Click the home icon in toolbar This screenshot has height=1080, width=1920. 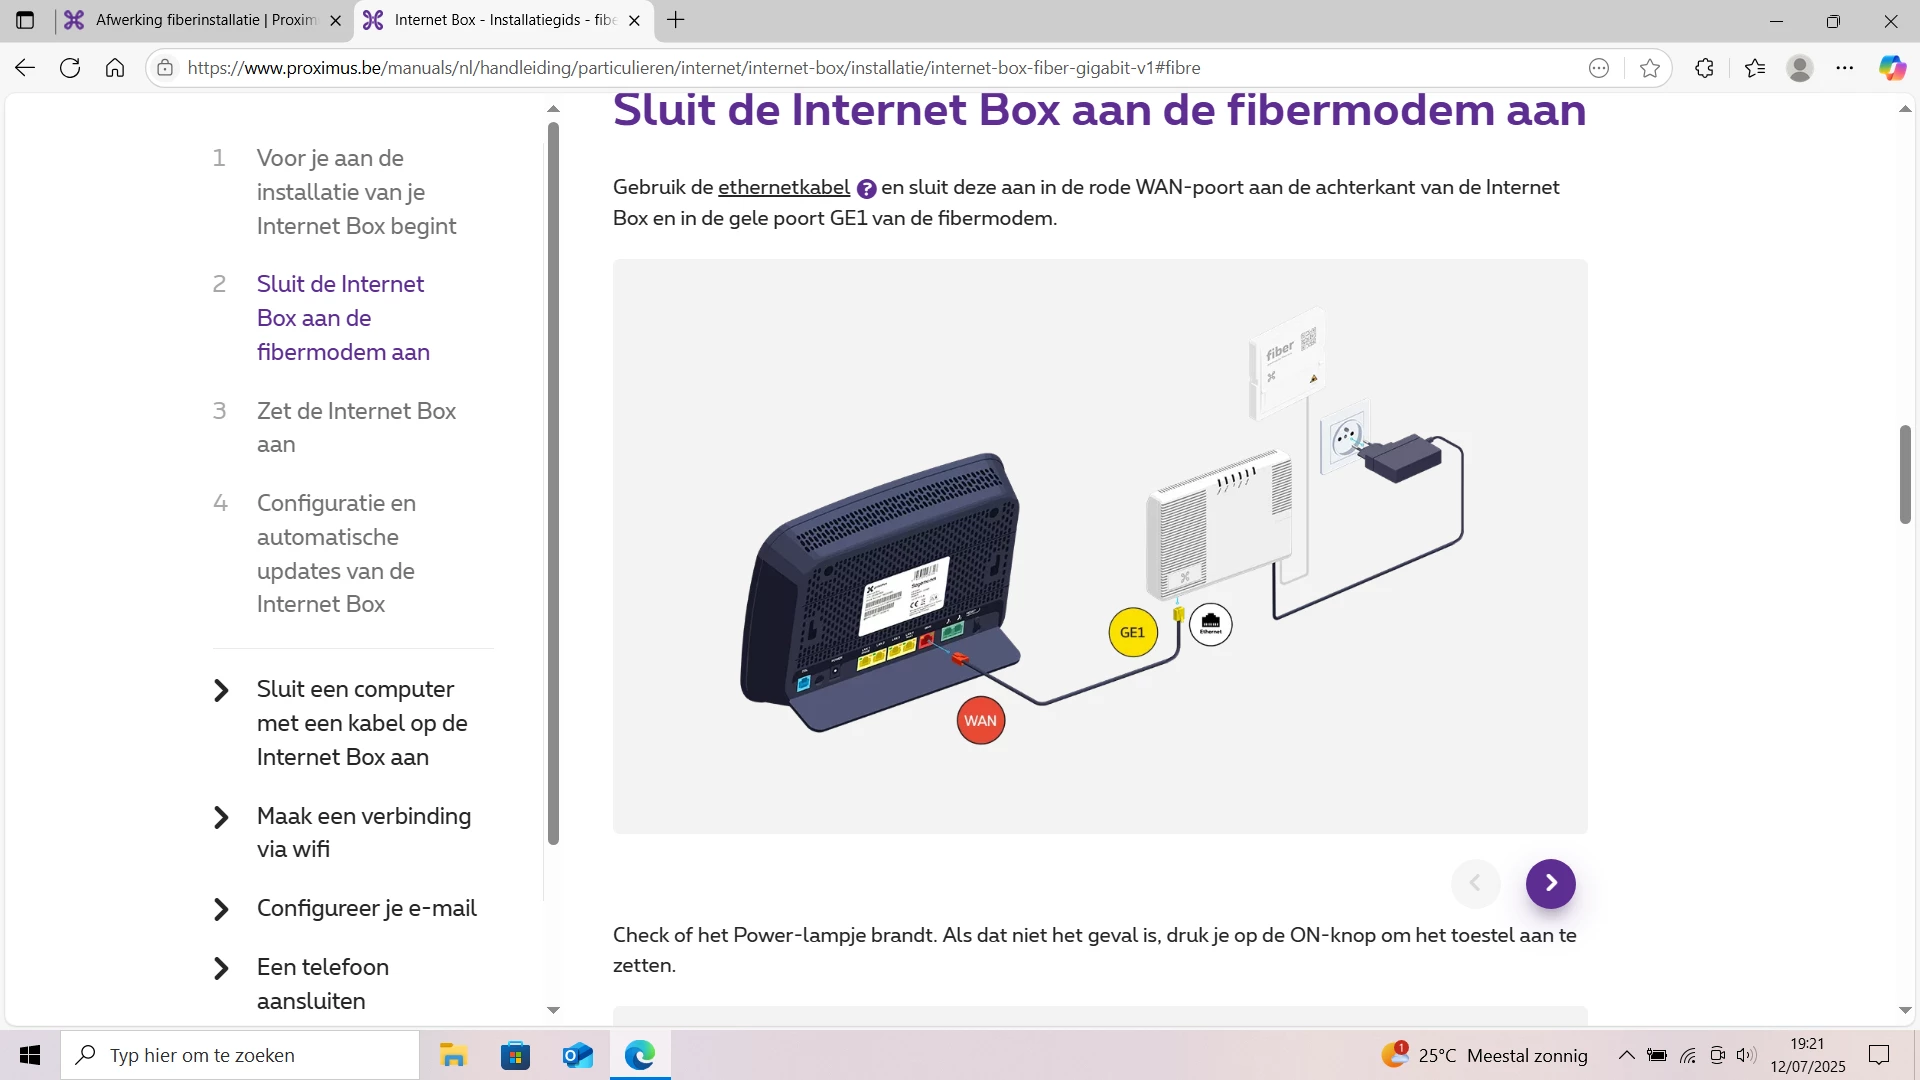115,68
